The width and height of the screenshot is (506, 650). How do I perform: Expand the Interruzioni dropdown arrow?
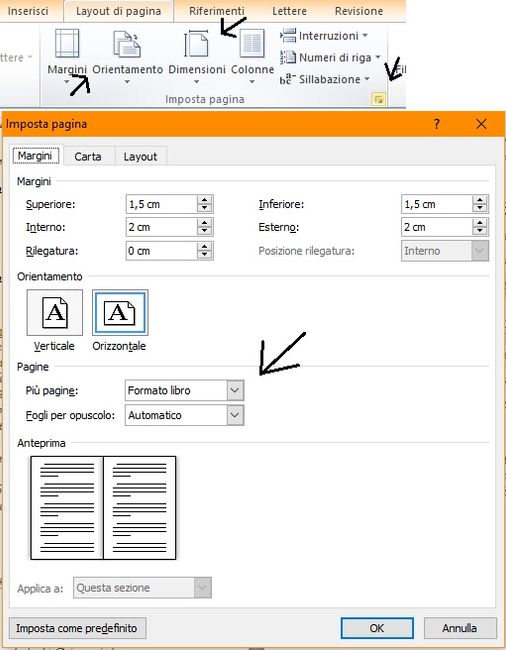click(365, 36)
